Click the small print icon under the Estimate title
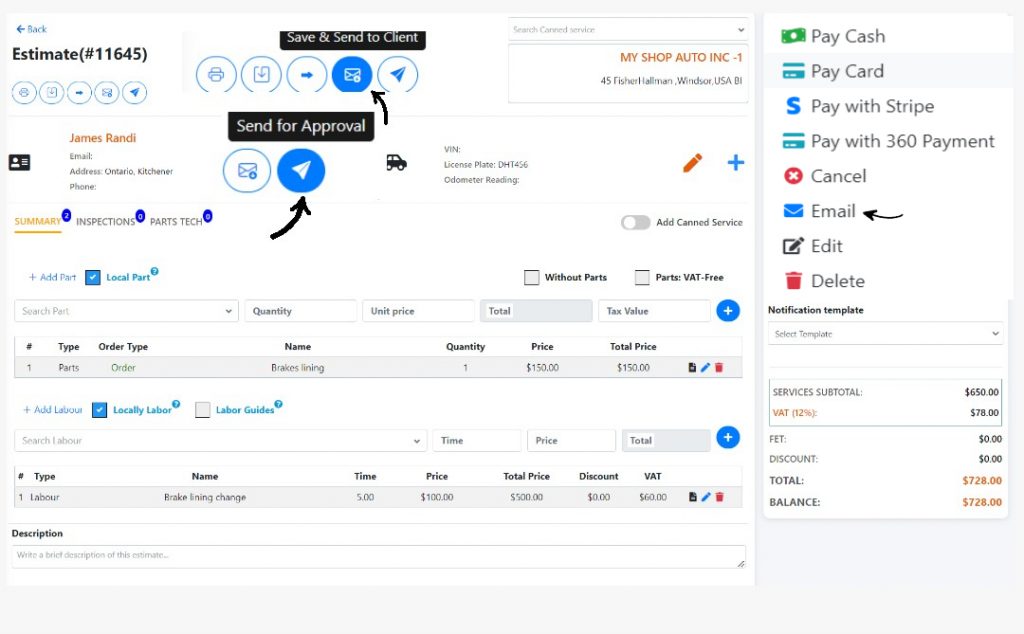The width and height of the screenshot is (1024, 634). (x=24, y=93)
